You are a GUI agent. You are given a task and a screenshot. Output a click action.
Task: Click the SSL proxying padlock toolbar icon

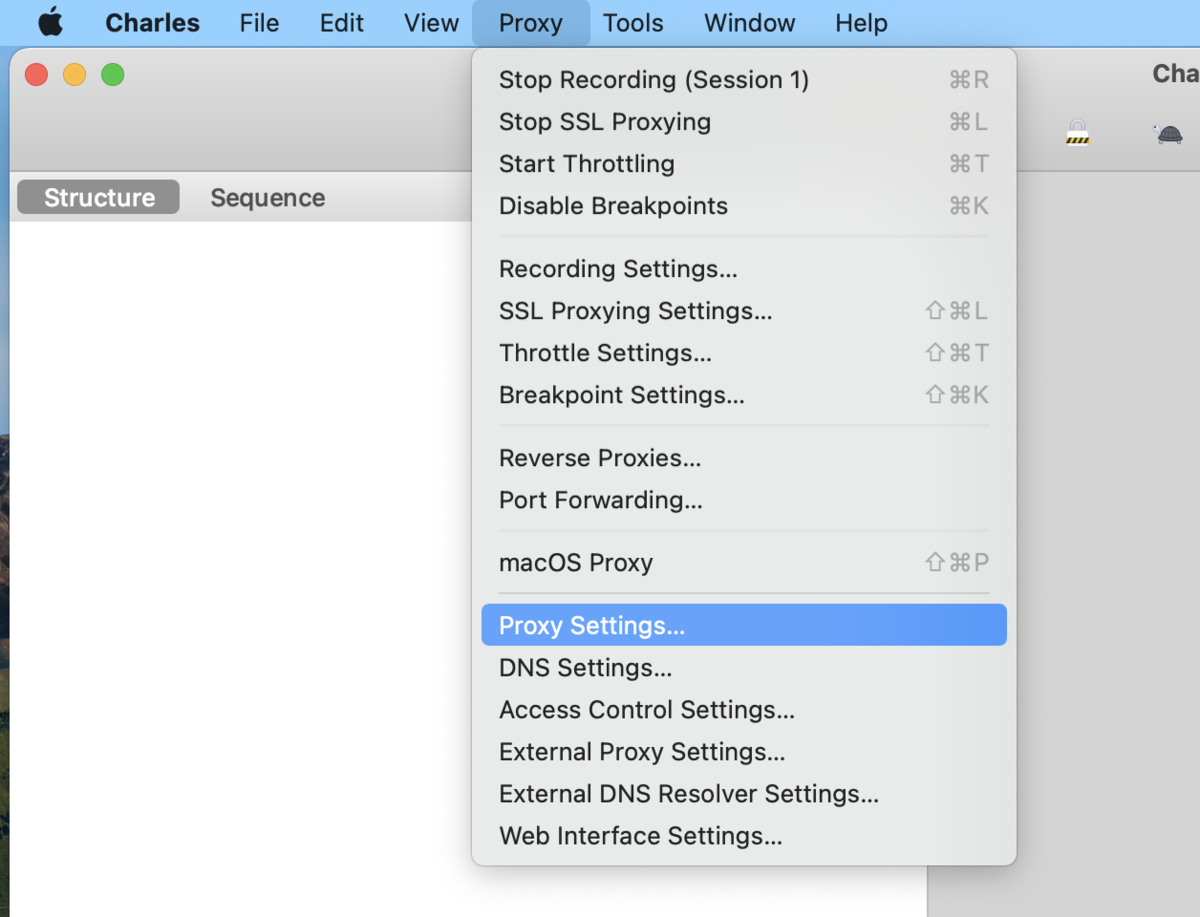[x=1077, y=133]
